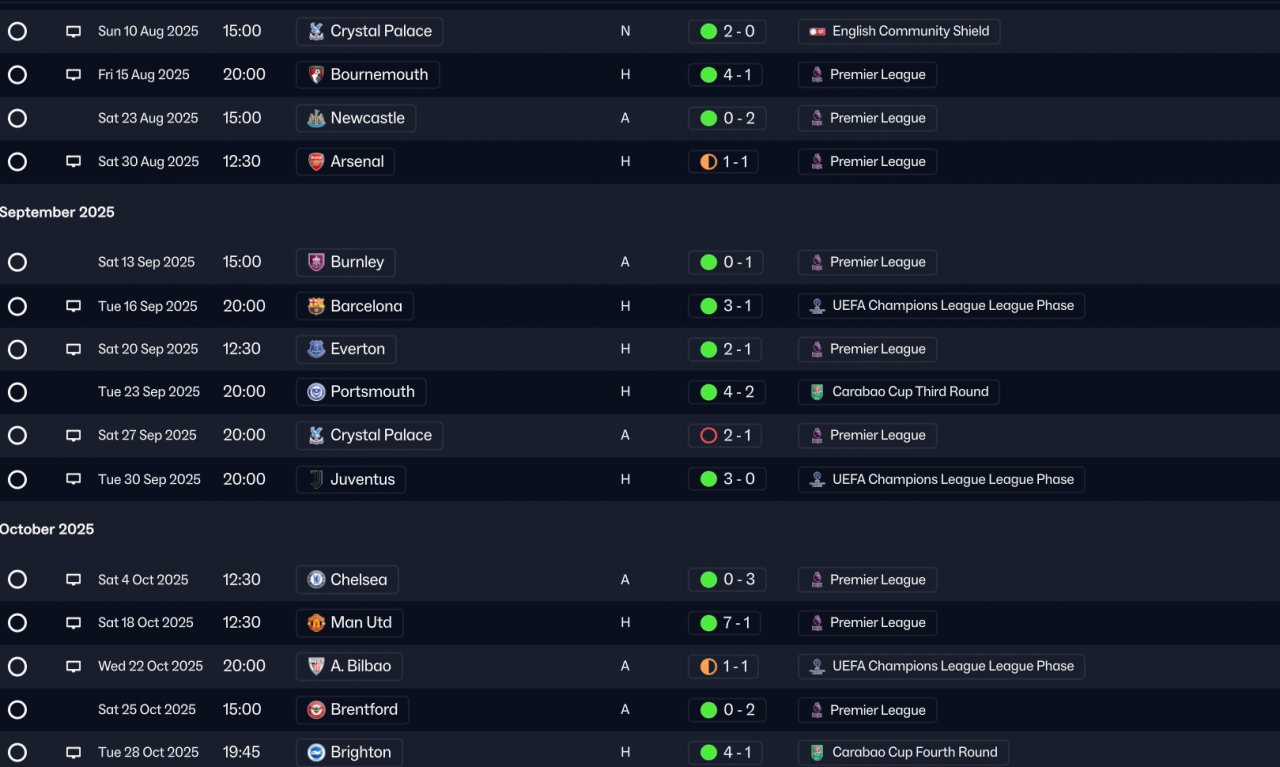The height and width of the screenshot is (767, 1280).
Task: Click the Chelsea club crest
Action: coord(316,580)
